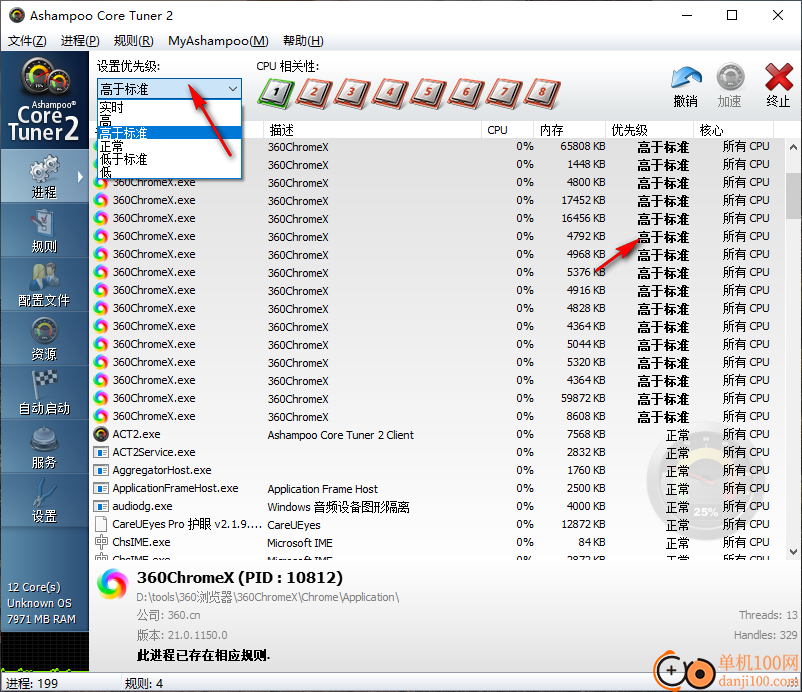Click the 12872 KB memory value

click(x=583, y=524)
